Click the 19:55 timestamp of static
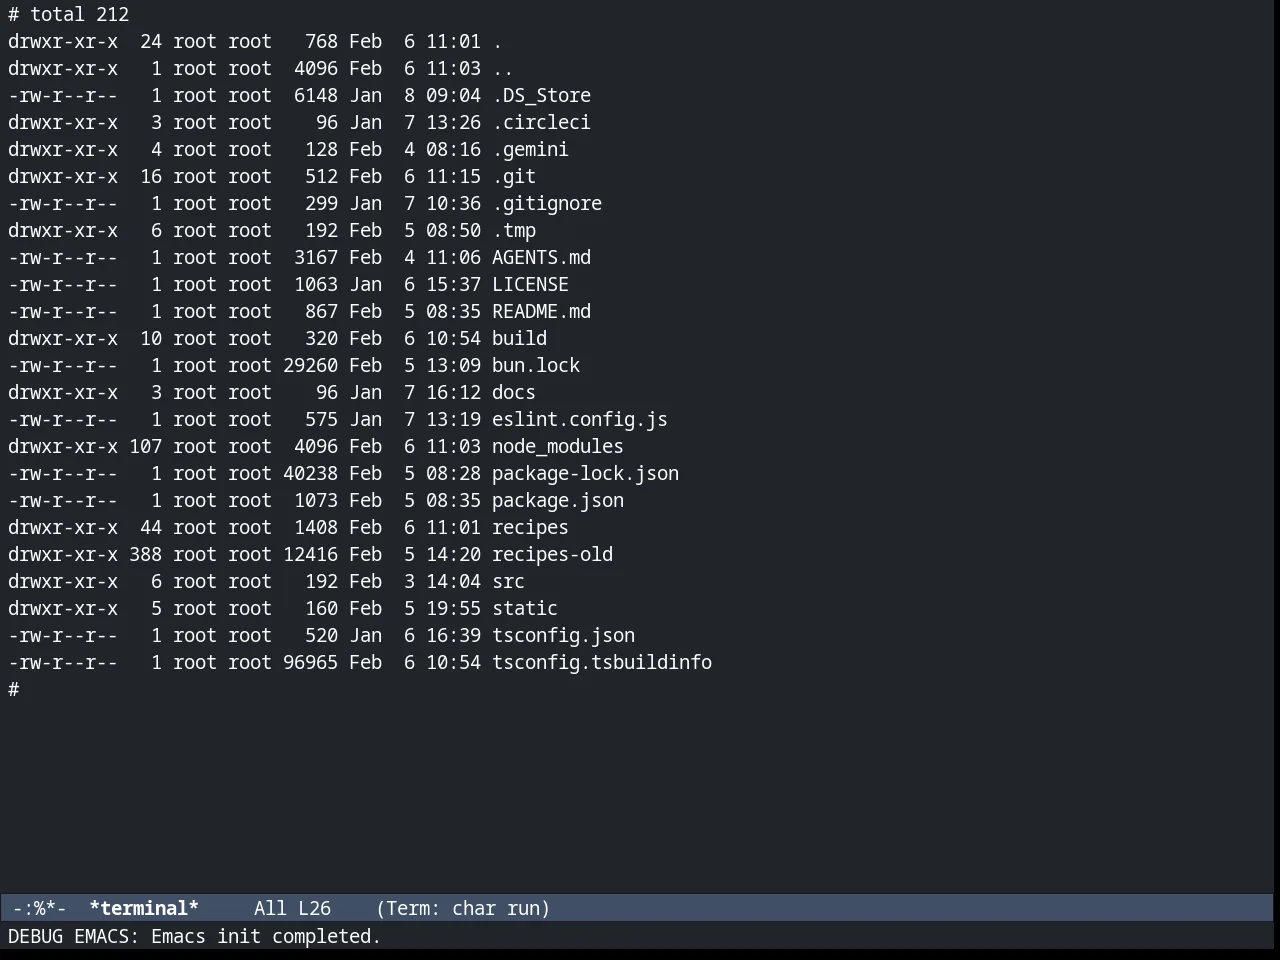The width and height of the screenshot is (1280, 960). point(453,609)
